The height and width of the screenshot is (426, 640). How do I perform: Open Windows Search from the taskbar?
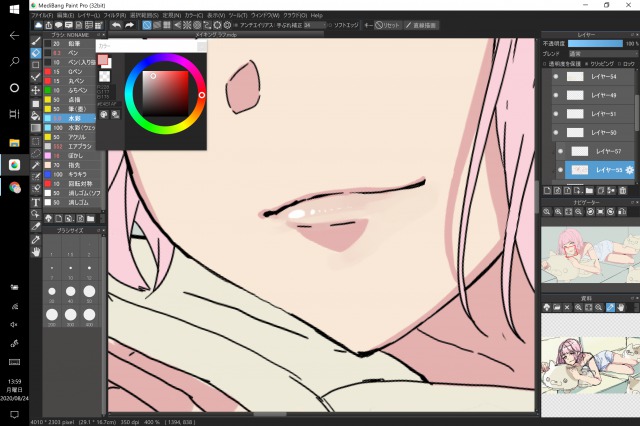click(14, 62)
